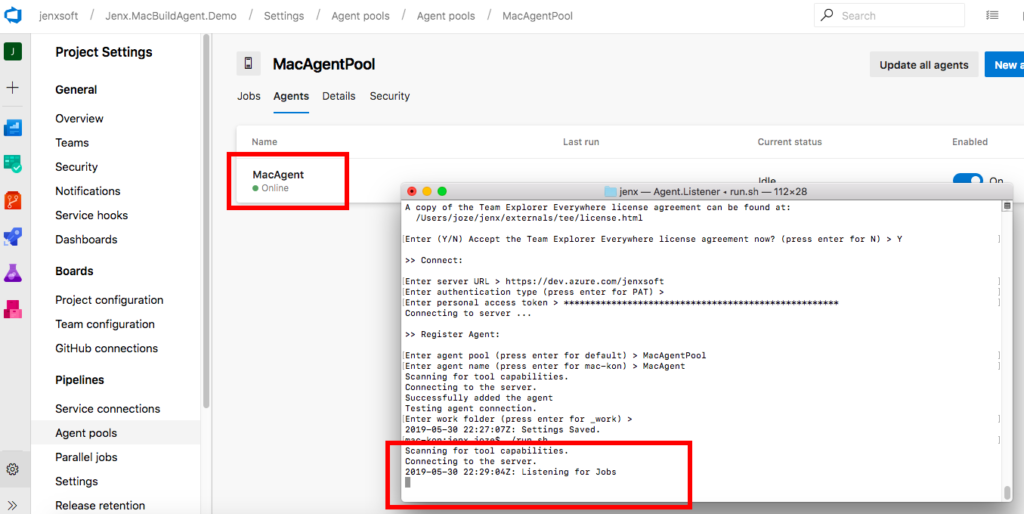
Task: Open Project configuration under Boards
Action: pyautogui.click(x=109, y=300)
